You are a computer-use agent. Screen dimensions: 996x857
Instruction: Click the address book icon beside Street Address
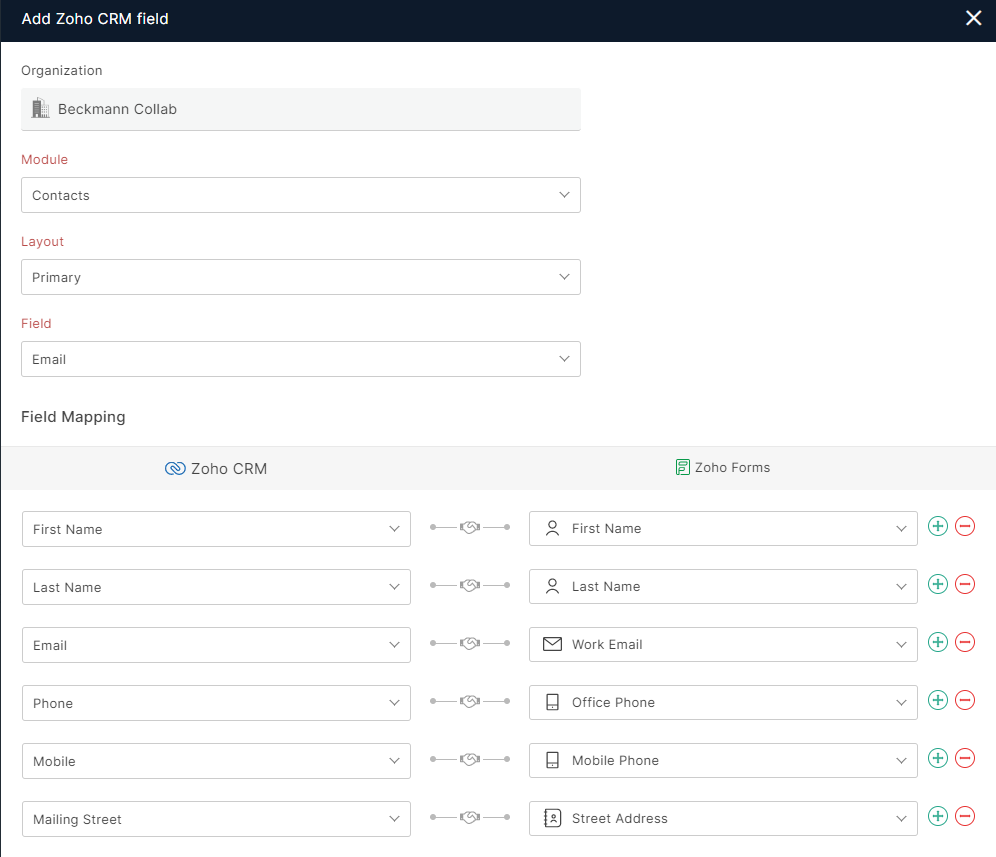[552, 818]
